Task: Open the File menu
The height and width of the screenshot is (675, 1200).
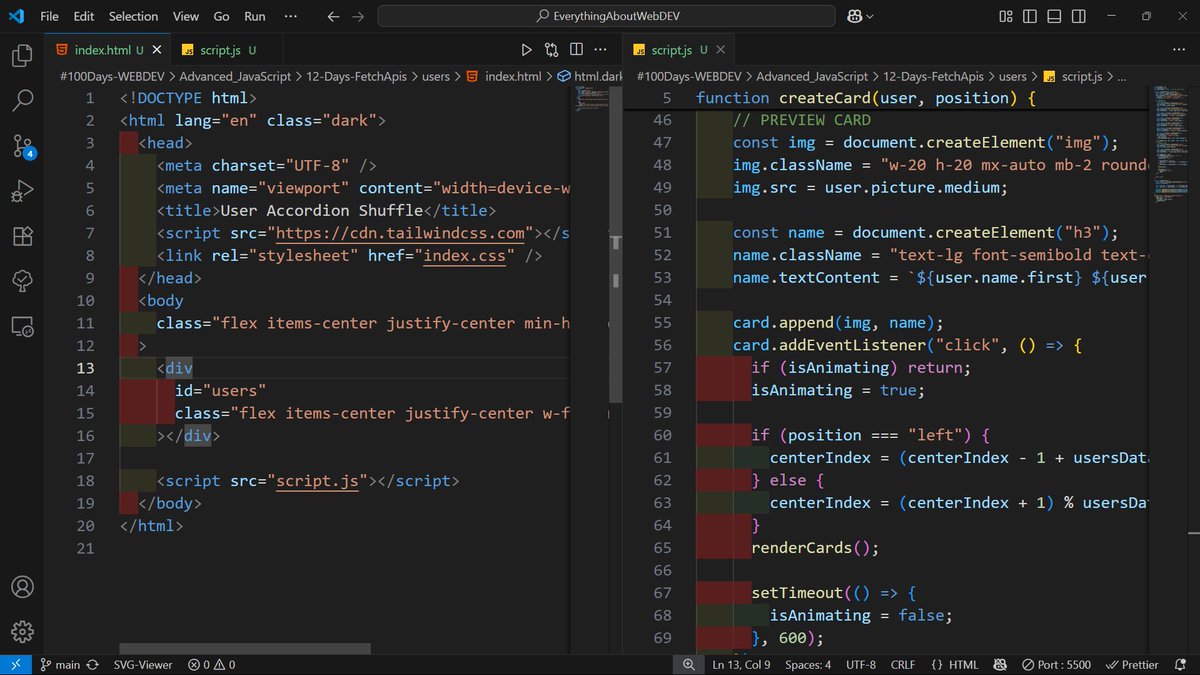Action: click(x=49, y=16)
